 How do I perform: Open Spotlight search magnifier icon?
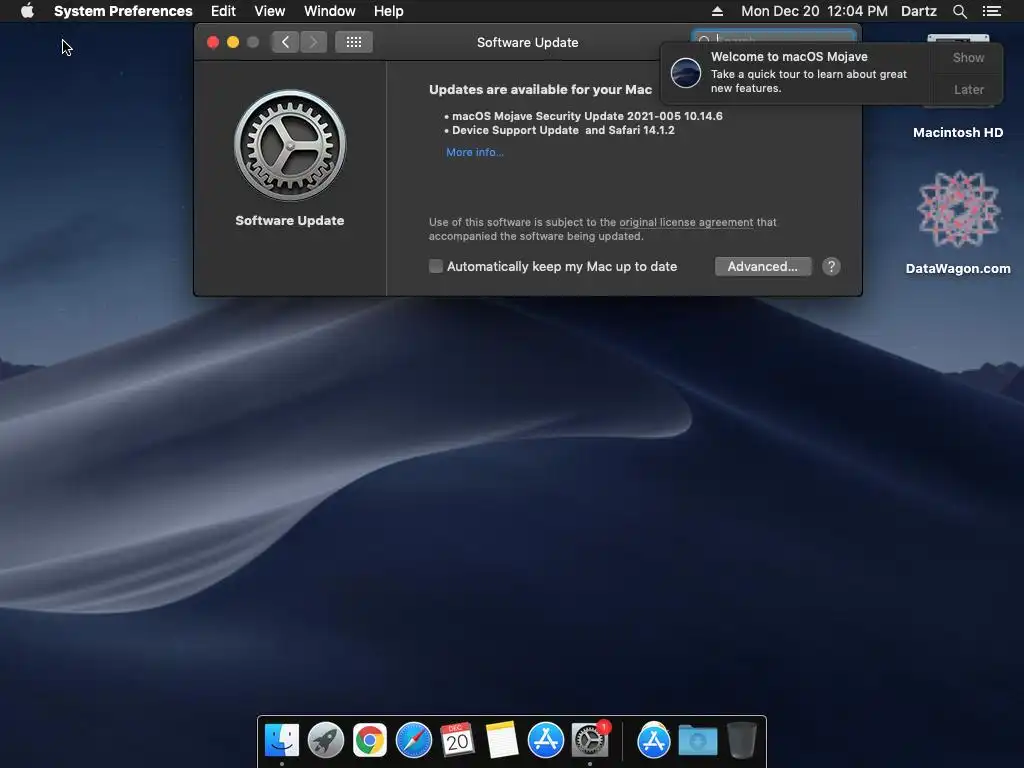(x=959, y=11)
